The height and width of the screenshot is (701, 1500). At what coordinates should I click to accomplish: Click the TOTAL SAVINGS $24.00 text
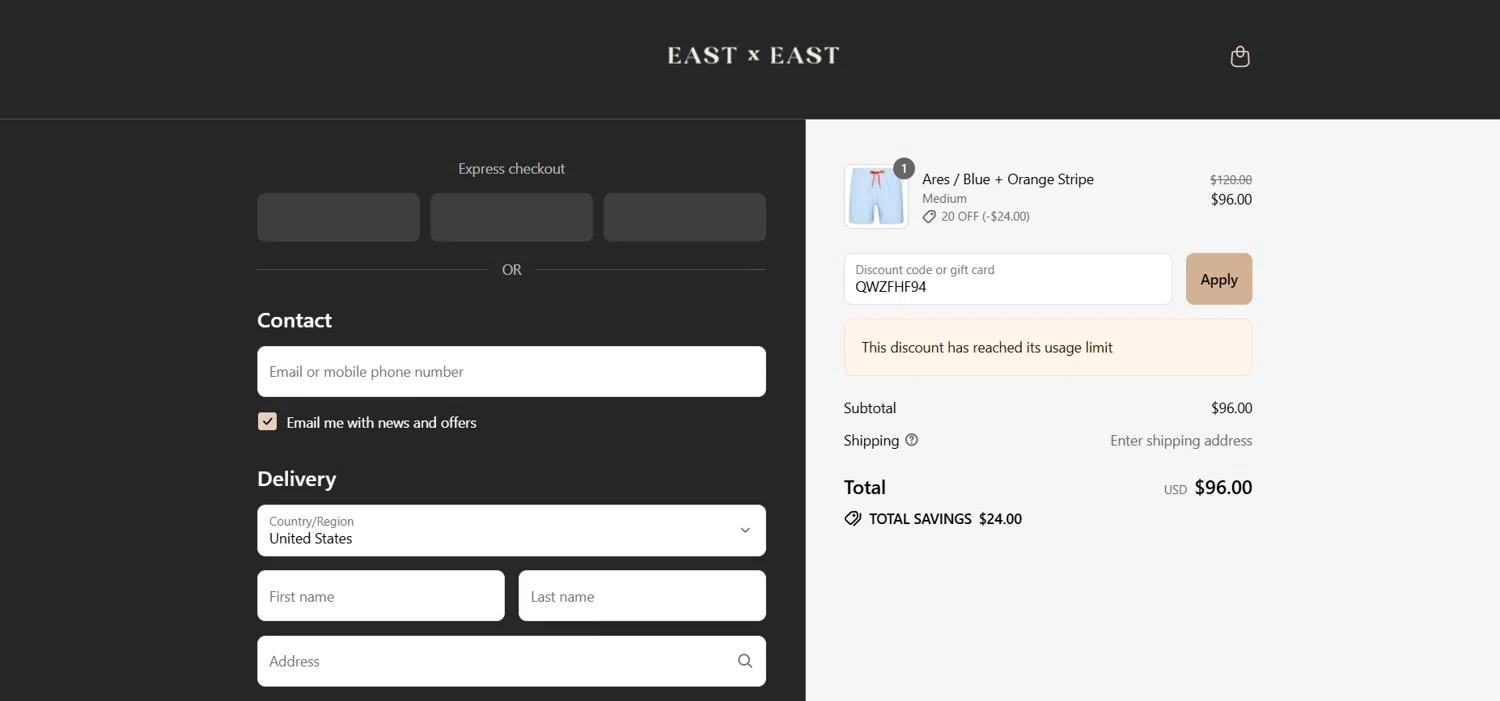coord(945,519)
